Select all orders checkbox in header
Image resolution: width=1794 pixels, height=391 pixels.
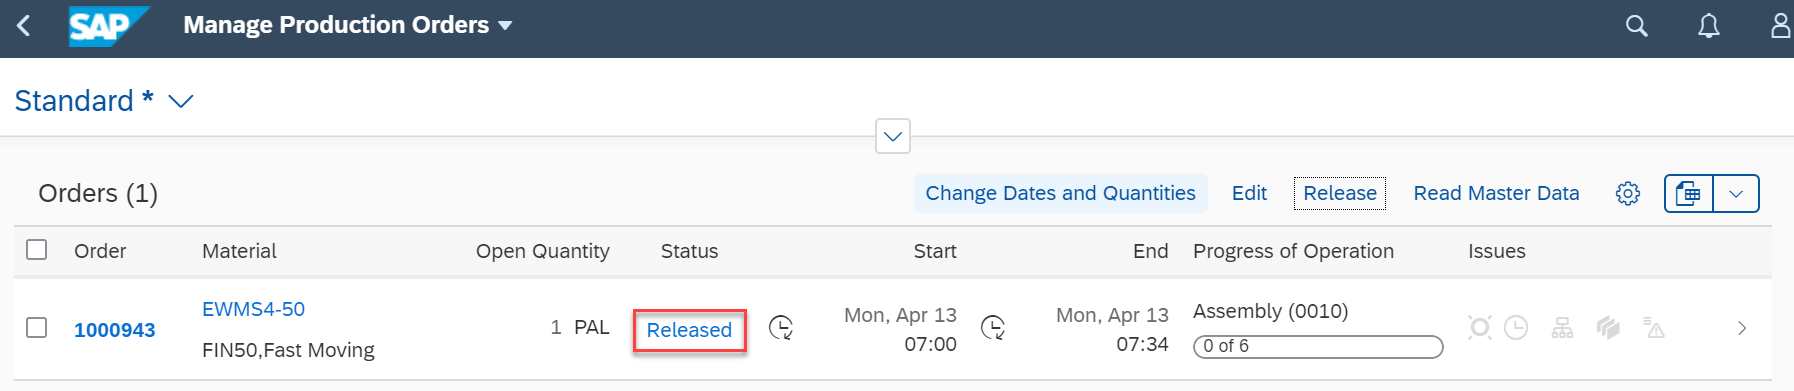pos(37,250)
